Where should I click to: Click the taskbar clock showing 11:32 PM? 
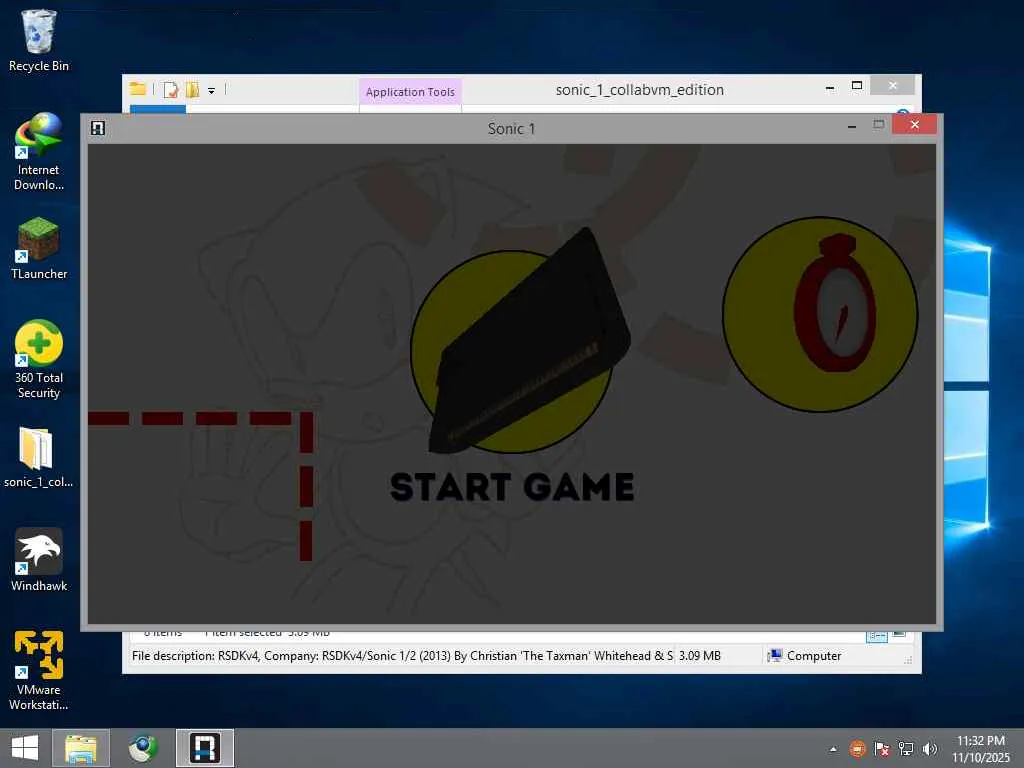(981, 748)
